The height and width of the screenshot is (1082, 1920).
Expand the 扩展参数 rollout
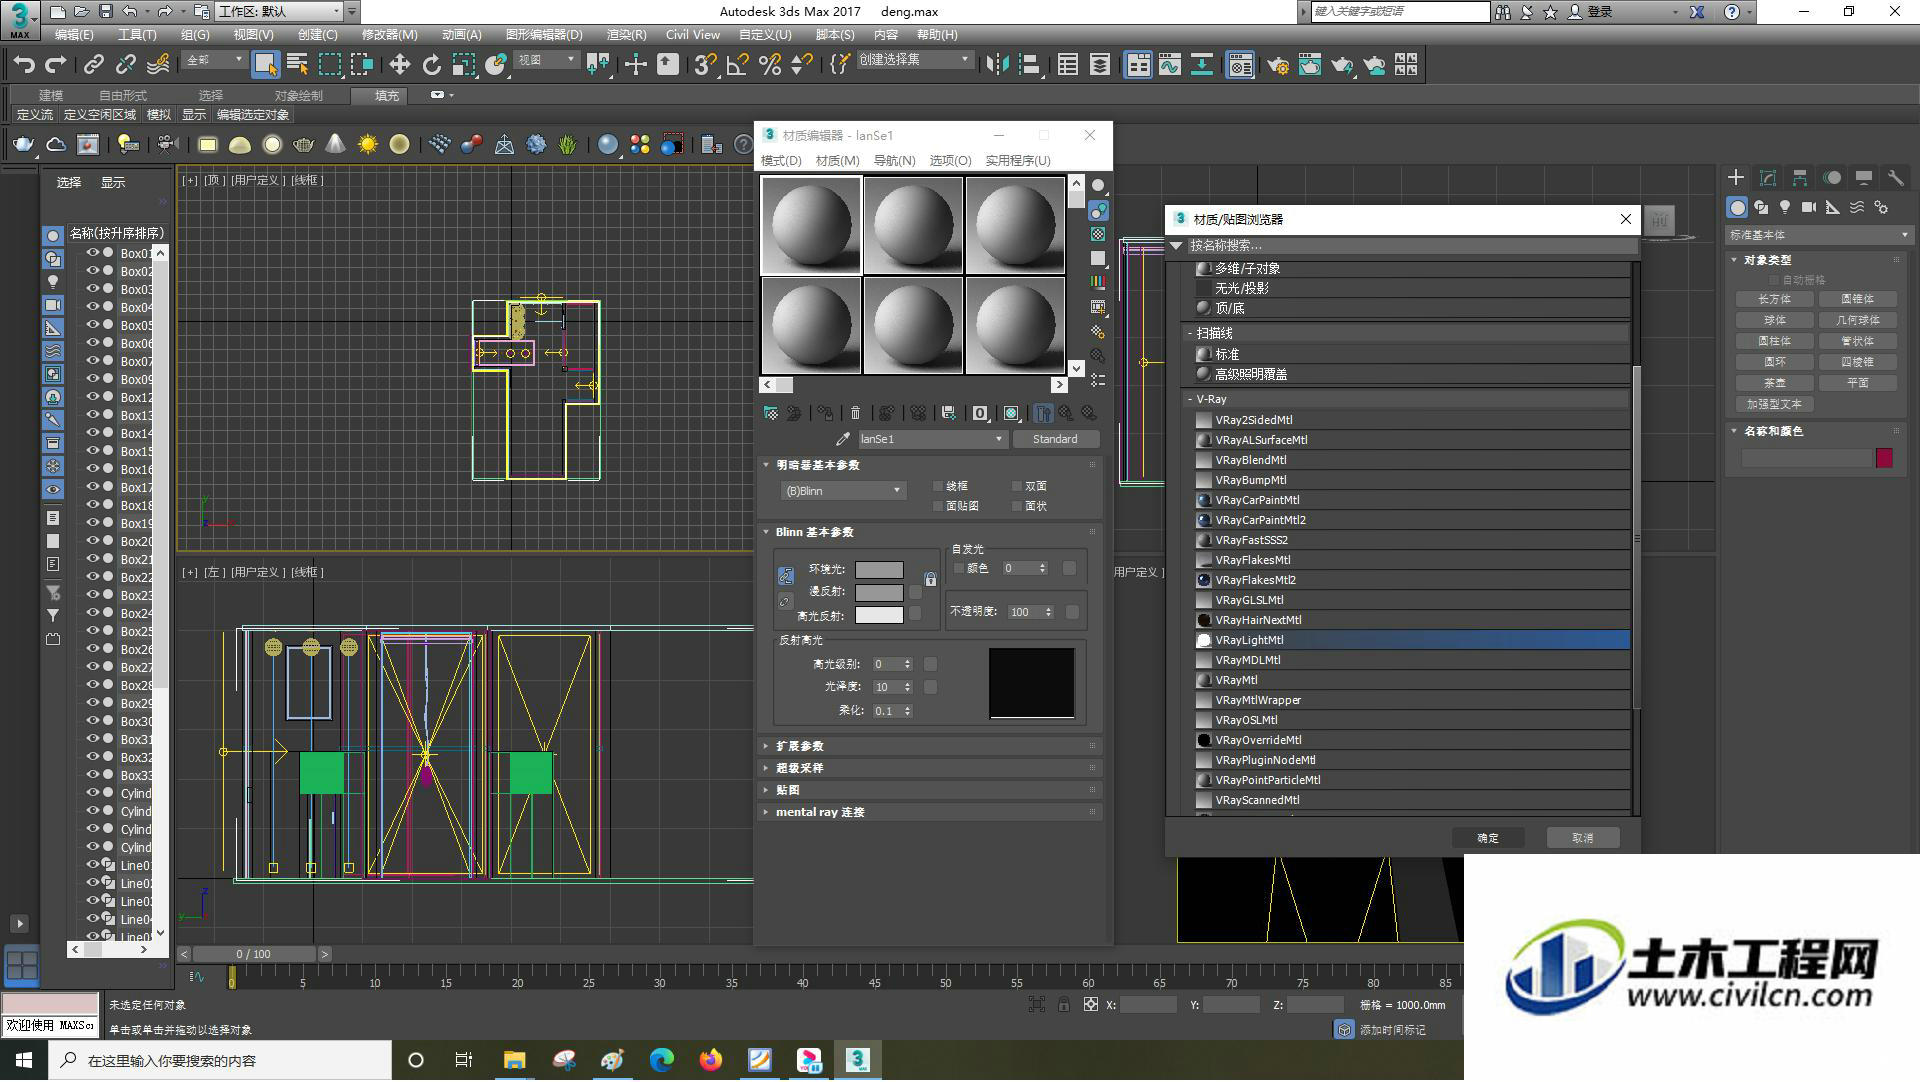point(930,747)
